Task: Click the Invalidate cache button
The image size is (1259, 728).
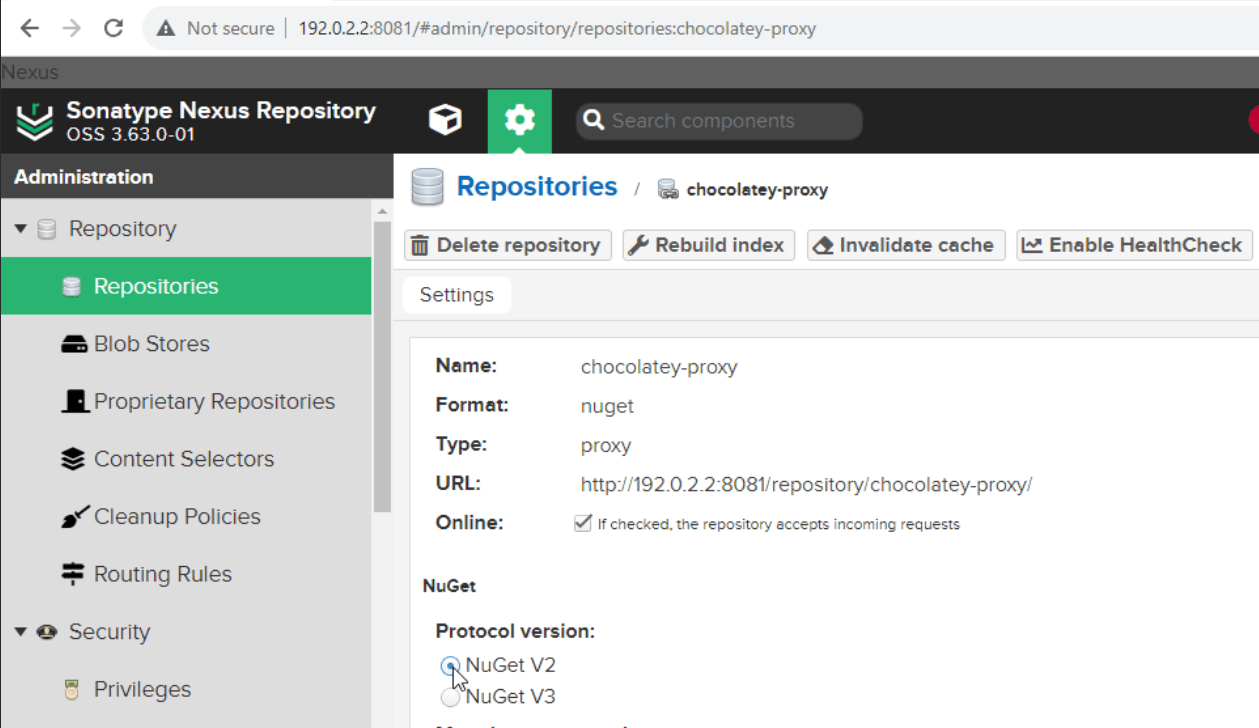Action: pos(905,245)
